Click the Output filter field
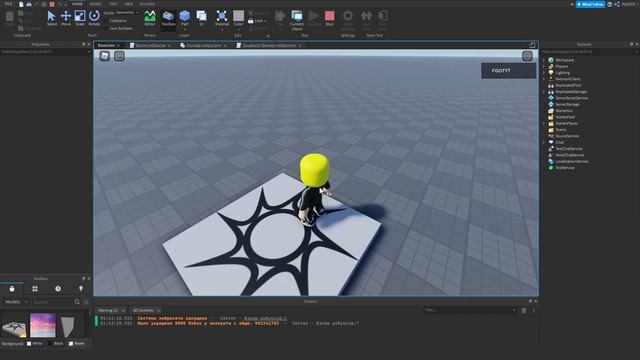 pos(470,310)
